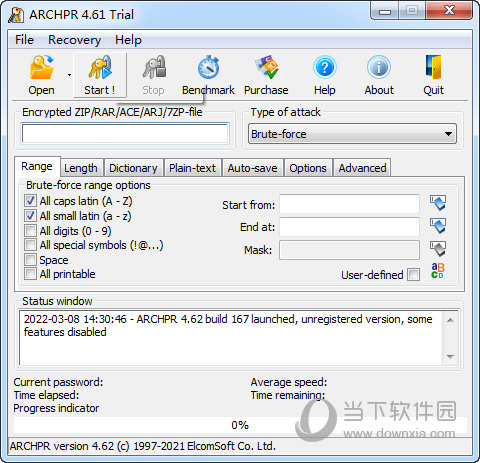The height and width of the screenshot is (463, 480).
Task: Open the Help menu in menu bar
Action: point(128,40)
